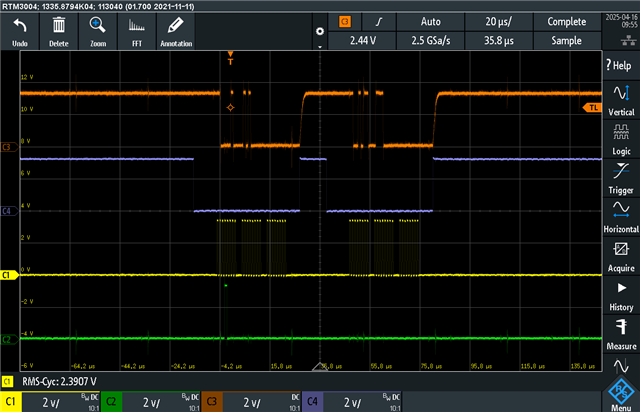Screen dimensions: 640x412
Task: Click the Undo toolbar icon
Action: 20,31
